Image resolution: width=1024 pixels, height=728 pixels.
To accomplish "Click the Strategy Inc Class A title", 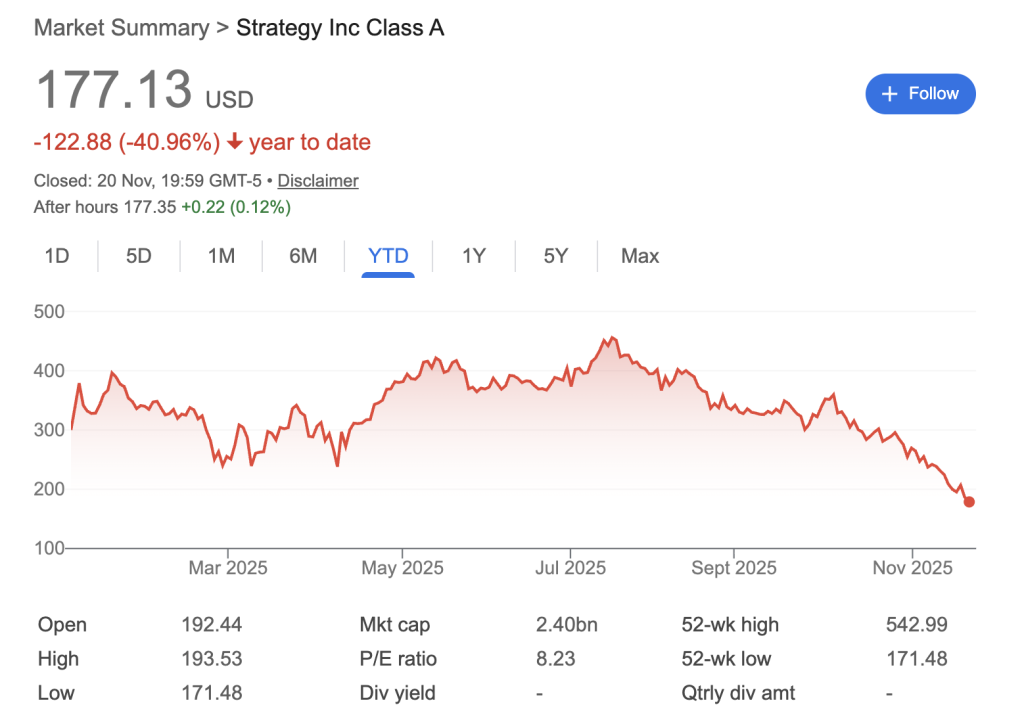I will (340, 28).
